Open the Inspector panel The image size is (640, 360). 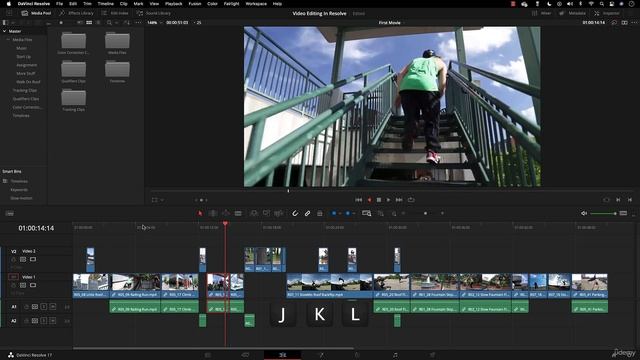click(607, 13)
